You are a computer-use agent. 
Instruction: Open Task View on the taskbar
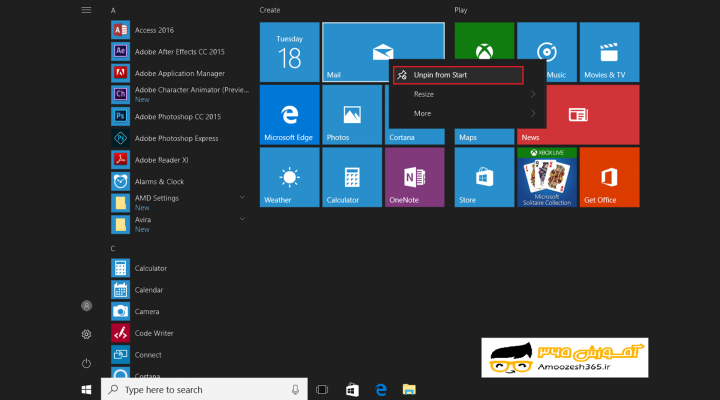point(322,389)
